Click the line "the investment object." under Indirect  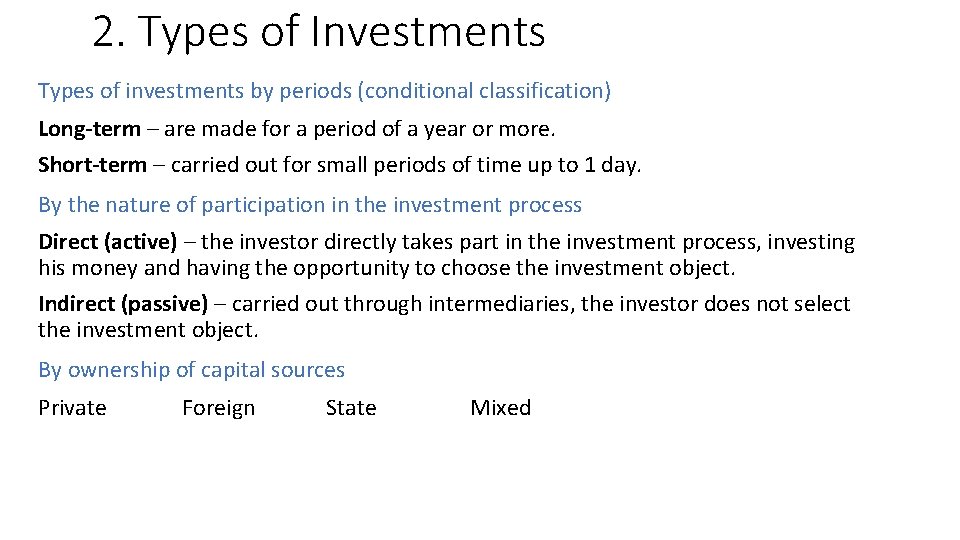pyautogui.click(x=148, y=330)
